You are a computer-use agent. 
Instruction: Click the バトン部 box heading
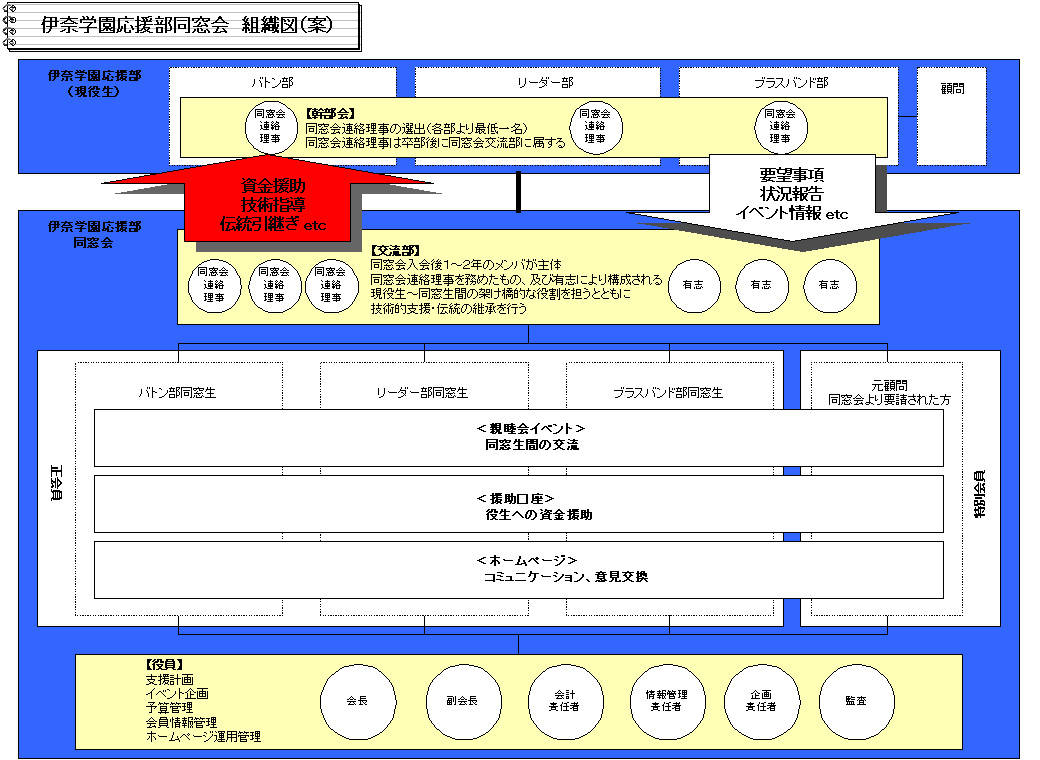click(x=272, y=83)
